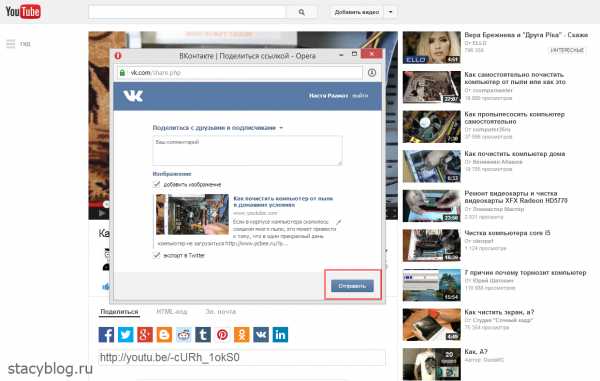The height and width of the screenshot is (381, 600).
Task: Share via the Google Plus icon
Action: pos(145,335)
